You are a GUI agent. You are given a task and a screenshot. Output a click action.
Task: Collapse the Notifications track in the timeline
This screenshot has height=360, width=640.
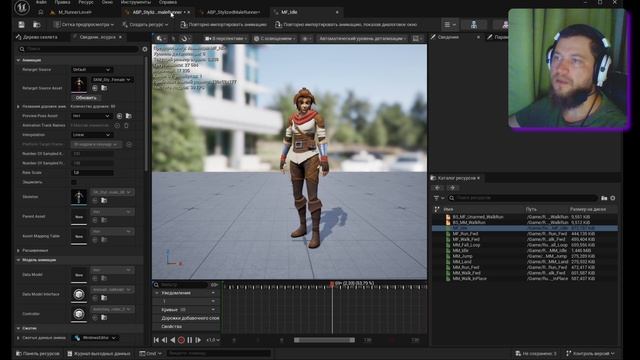click(x=157, y=293)
